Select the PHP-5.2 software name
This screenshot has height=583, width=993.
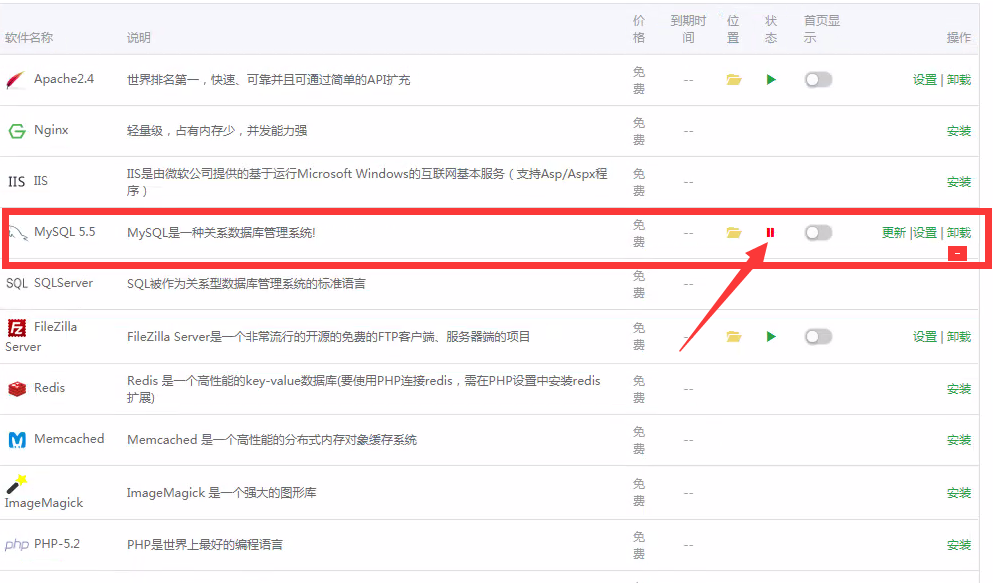[57, 544]
